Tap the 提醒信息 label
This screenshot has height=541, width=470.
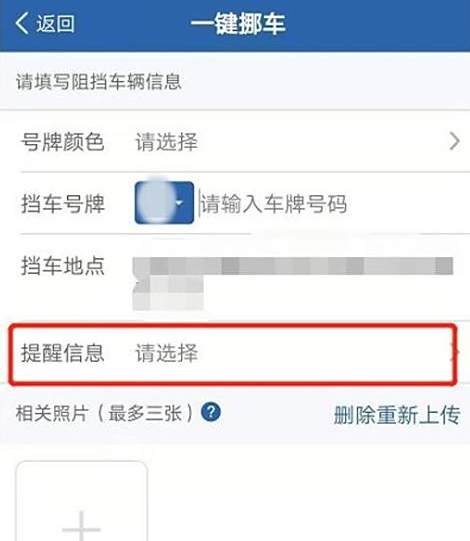(x=62, y=353)
